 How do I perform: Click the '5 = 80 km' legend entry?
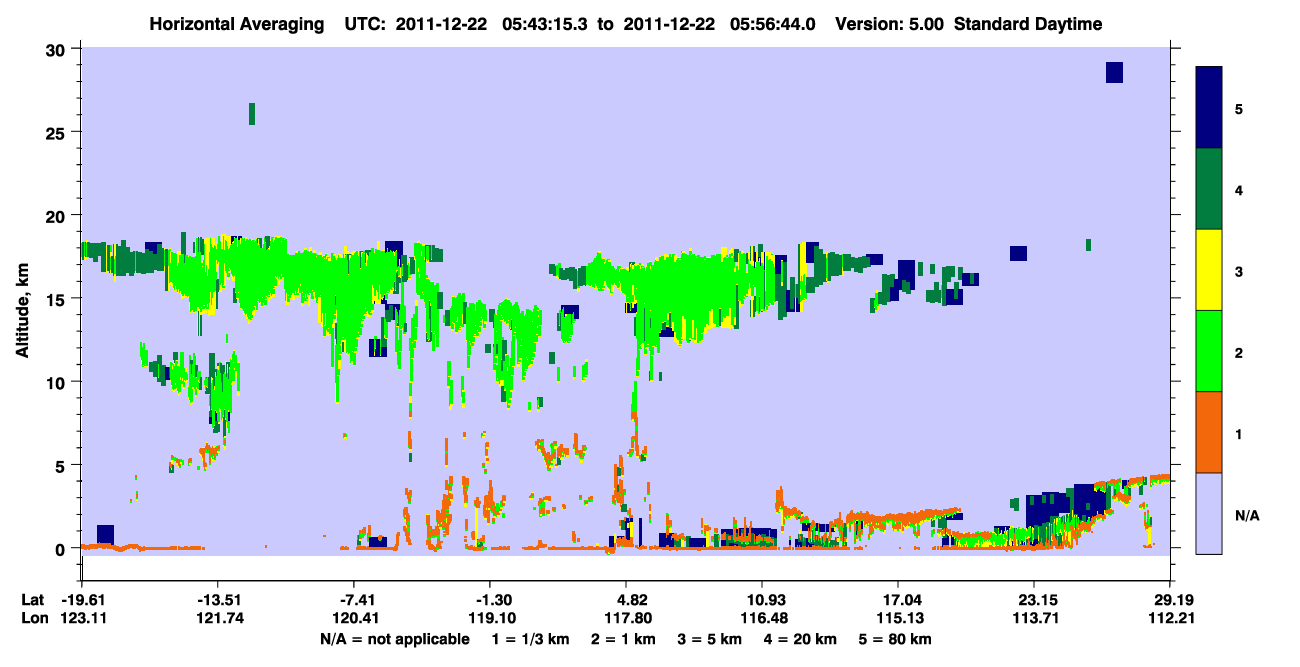896,639
